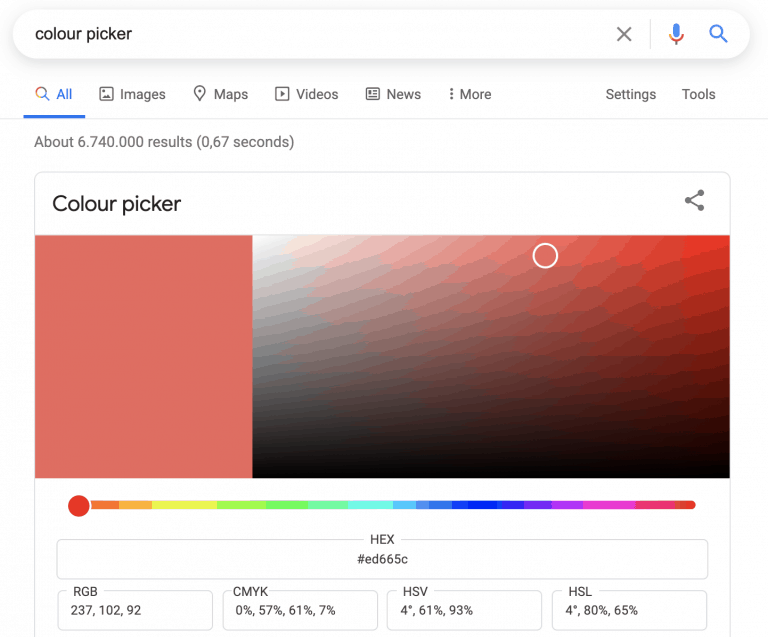768x637 pixels.
Task: Open the Images results tab
Action: pos(132,94)
